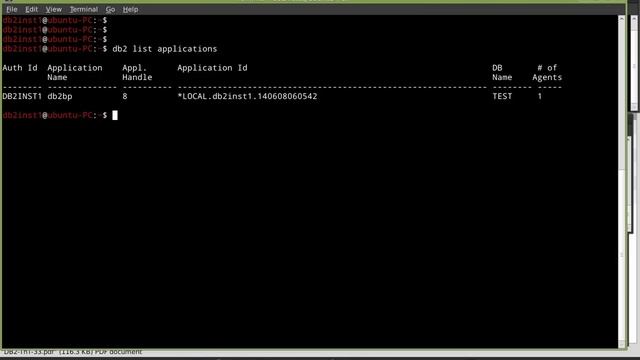The image size is (640, 360).
Task: Click the db2bp application name
Action: click(x=60, y=96)
